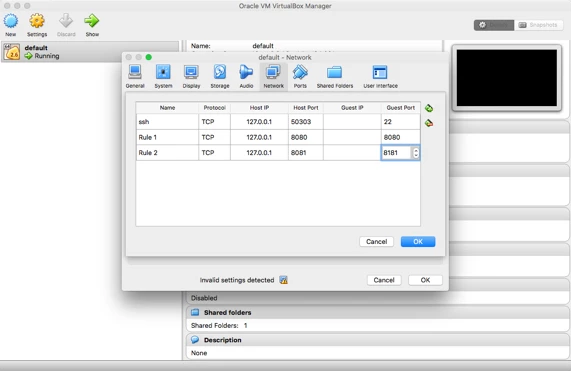Click OK in default settings window
This screenshot has height=371, width=571.
tap(425, 280)
